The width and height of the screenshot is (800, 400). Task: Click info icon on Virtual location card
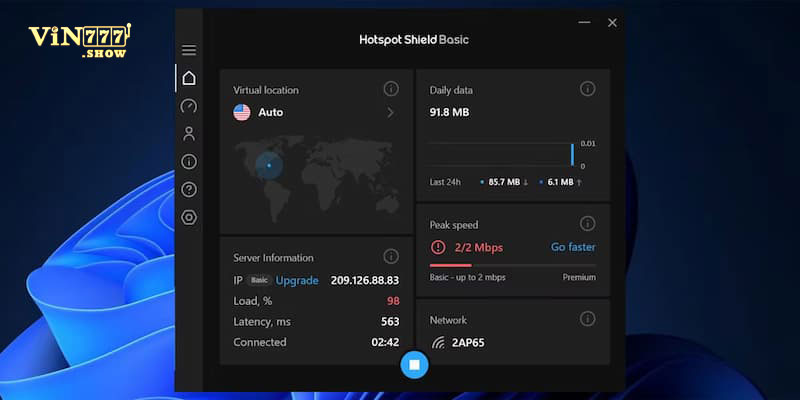[x=391, y=89]
